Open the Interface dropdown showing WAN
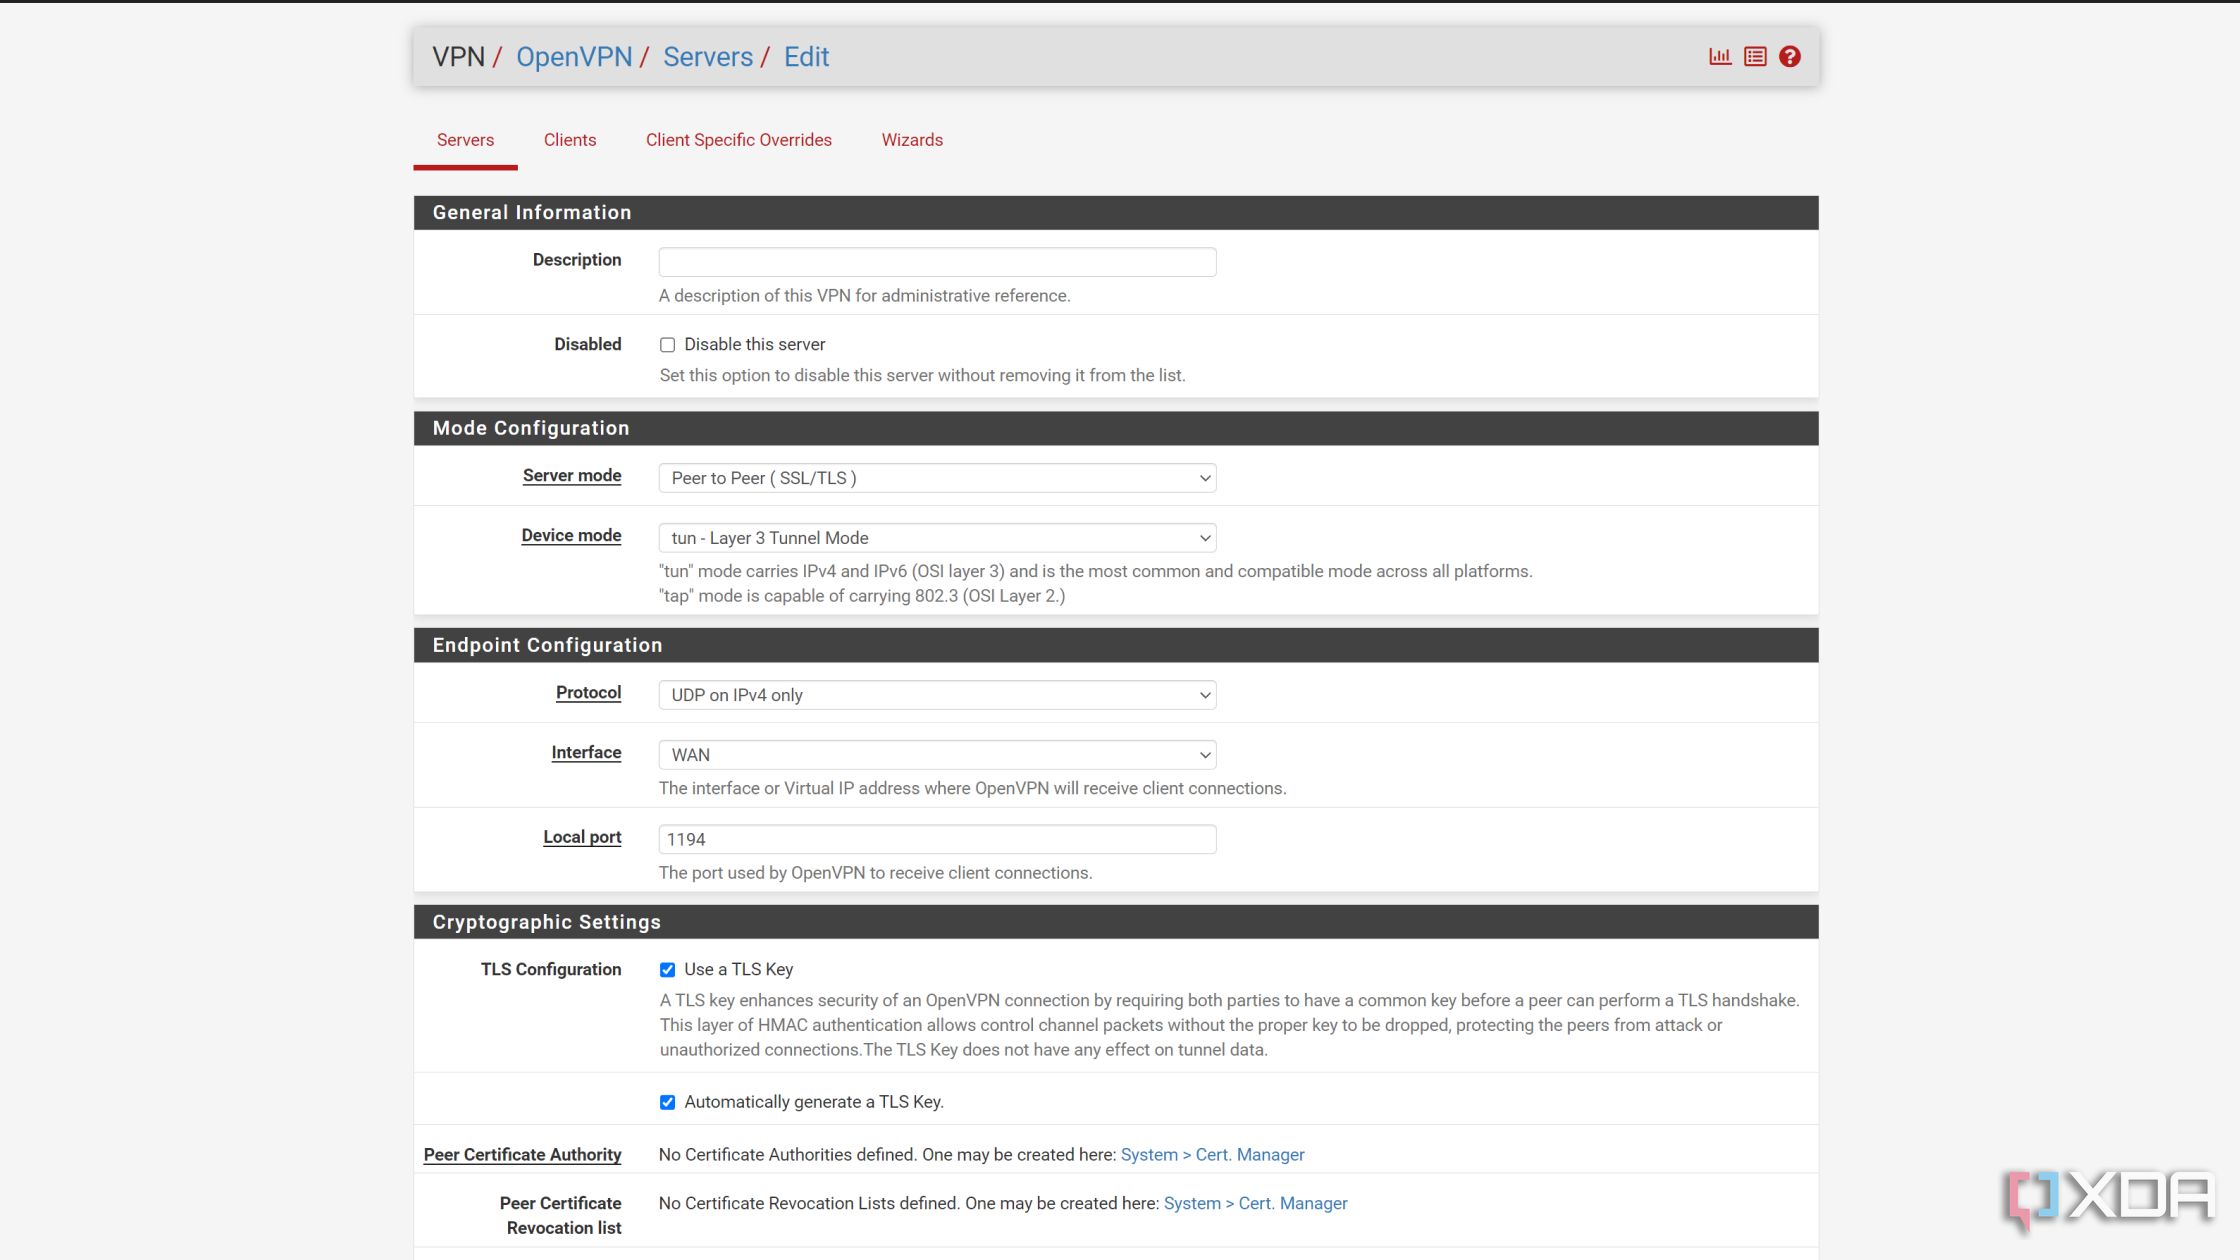 click(937, 755)
